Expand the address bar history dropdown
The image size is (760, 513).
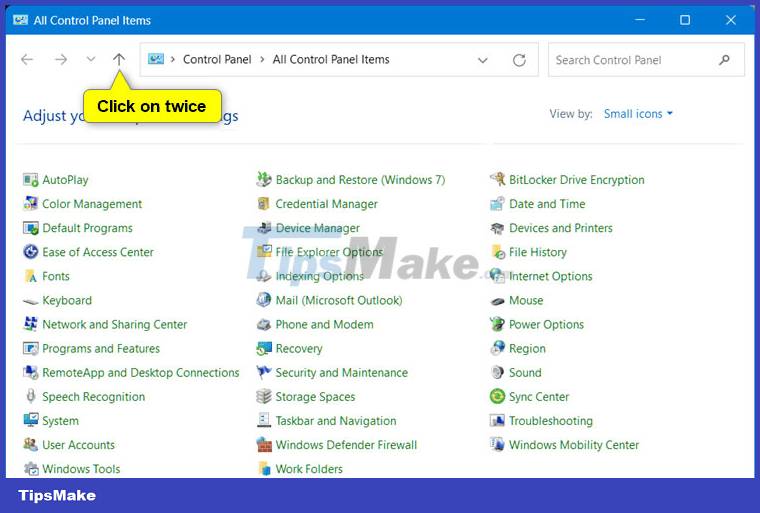pos(483,60)
